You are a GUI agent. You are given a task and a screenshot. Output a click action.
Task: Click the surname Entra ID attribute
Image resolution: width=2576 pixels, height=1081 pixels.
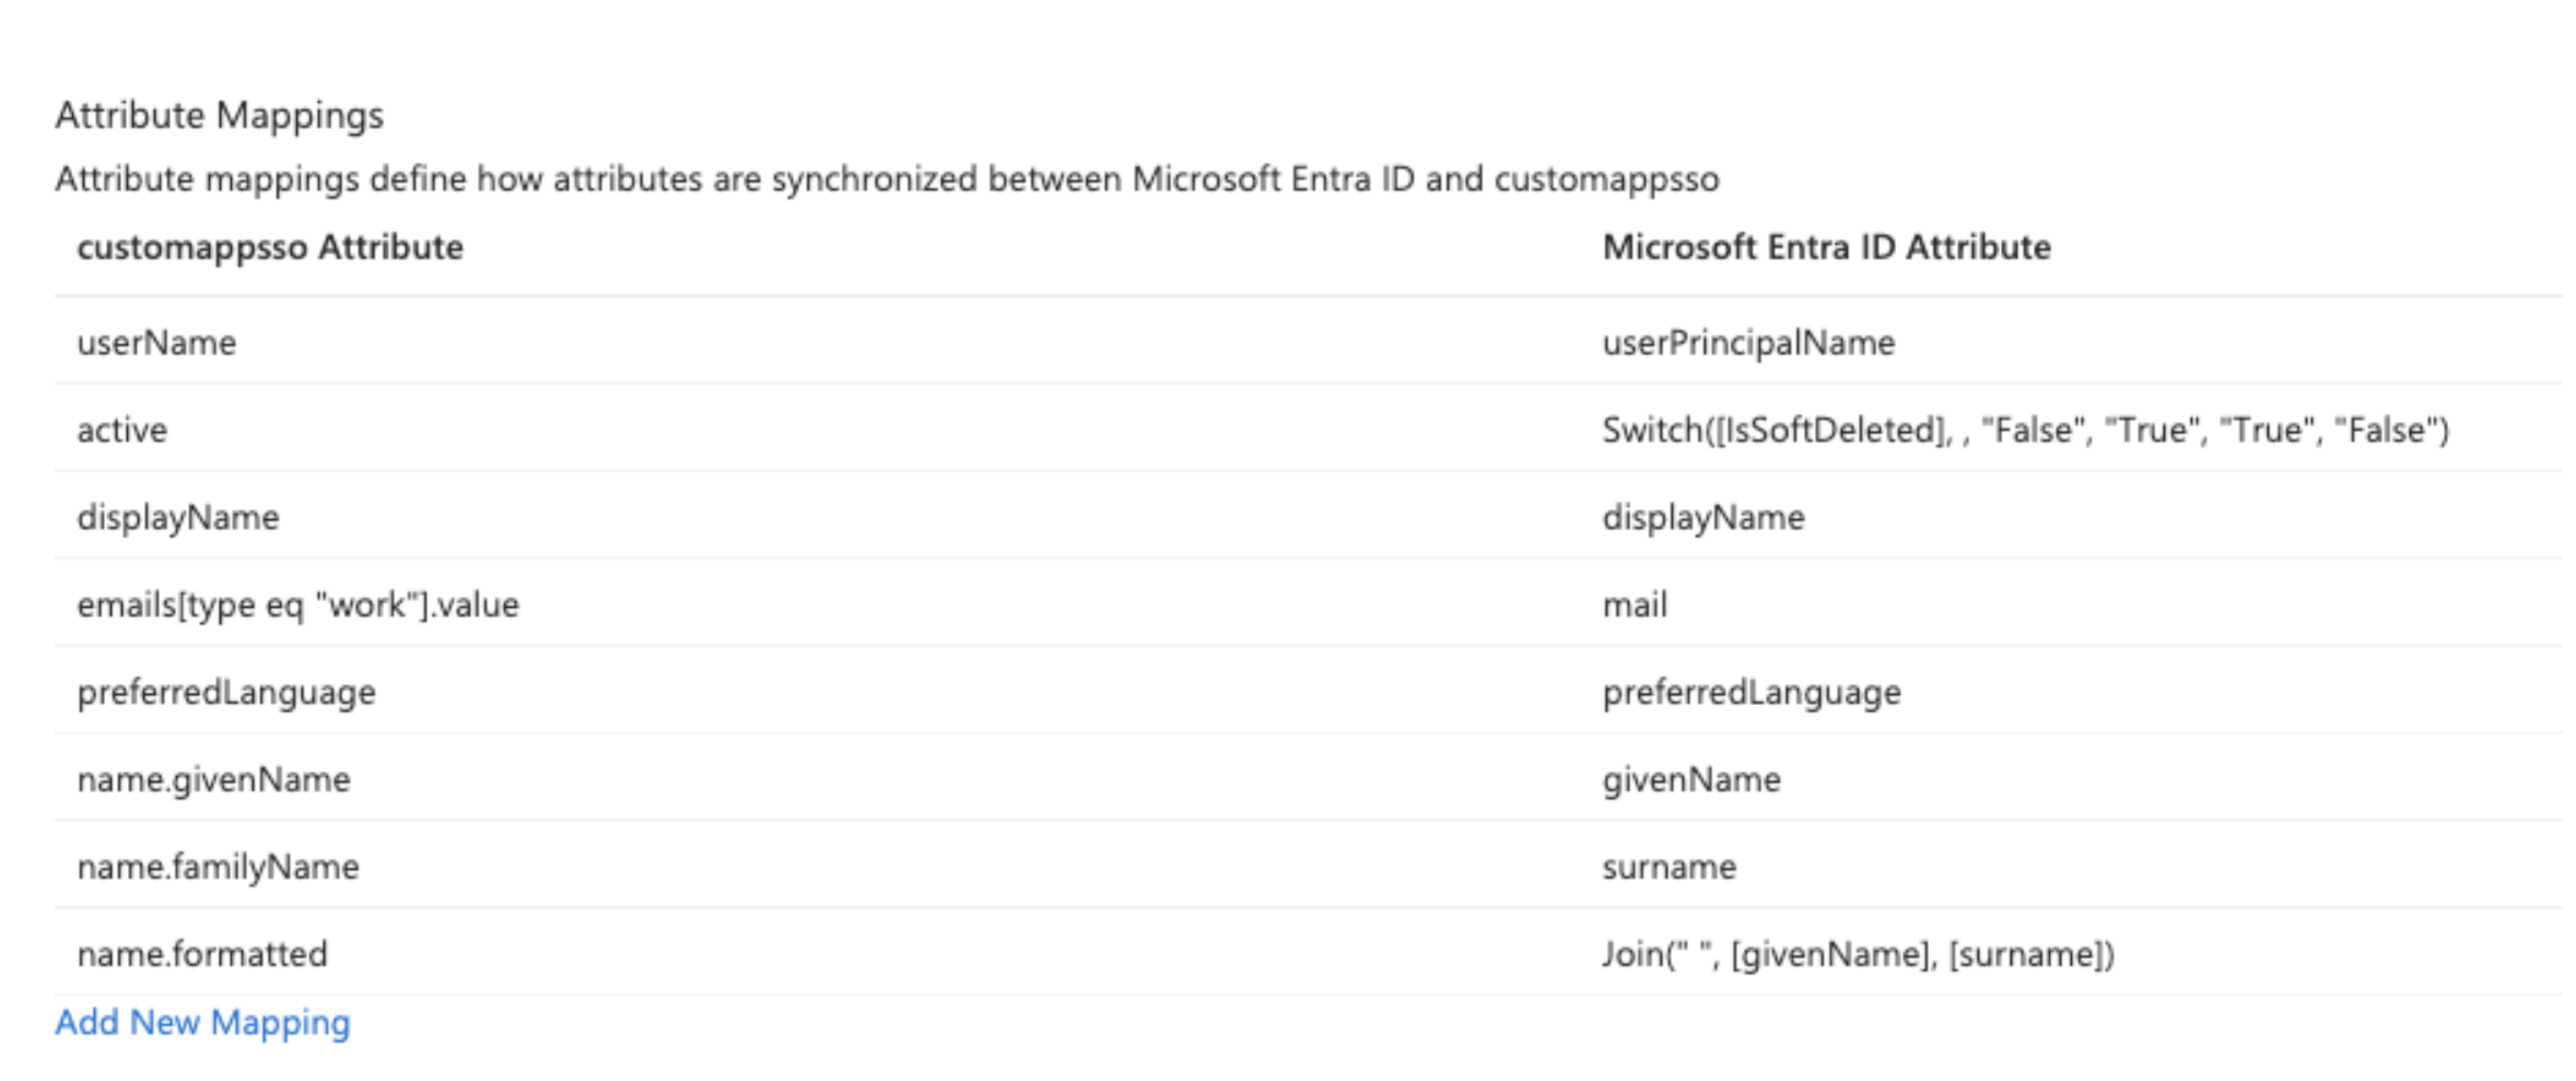pos(1669,867)
